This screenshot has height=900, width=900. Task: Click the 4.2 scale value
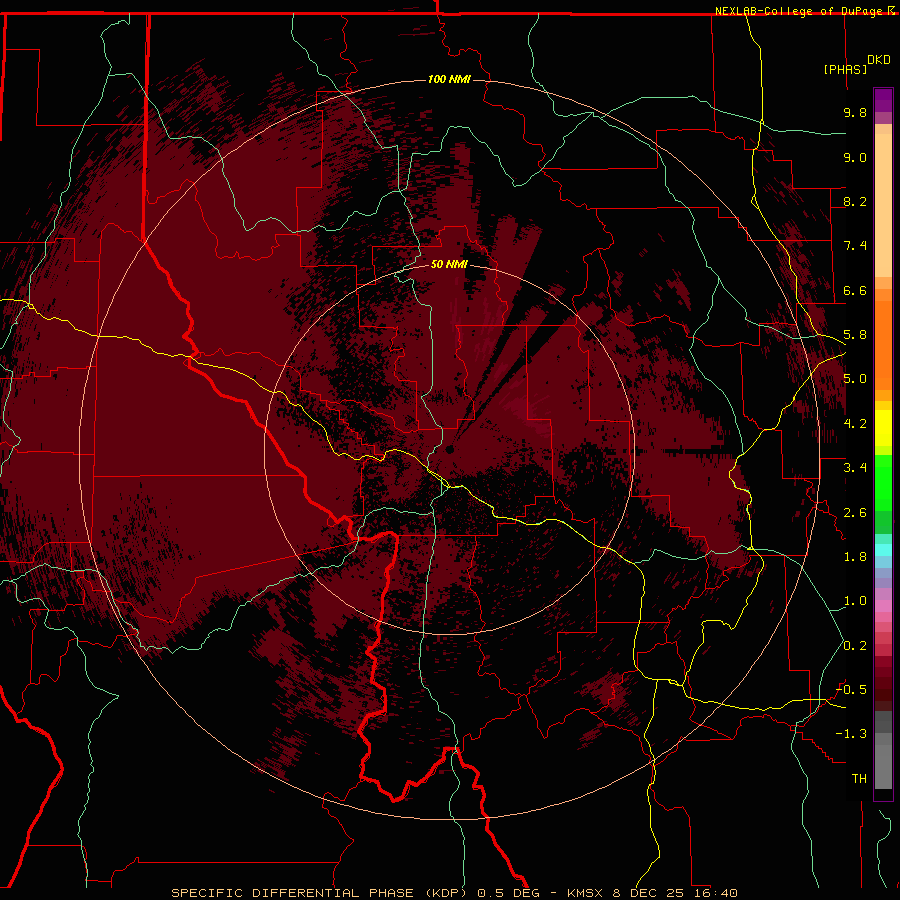click(855, 424)
